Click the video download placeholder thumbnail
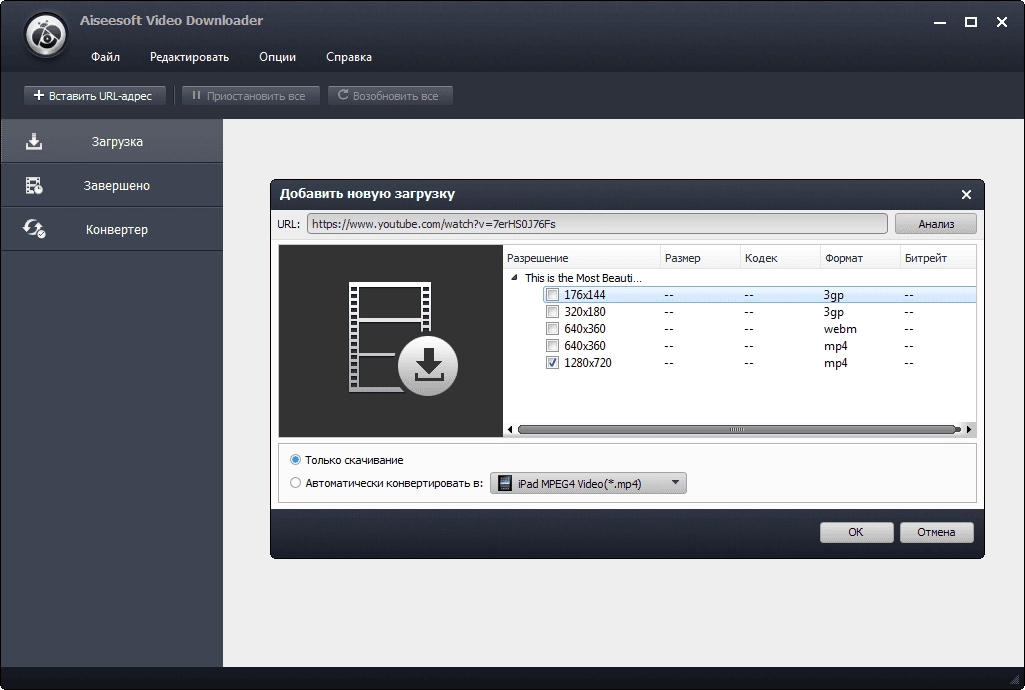 [391, 340]
